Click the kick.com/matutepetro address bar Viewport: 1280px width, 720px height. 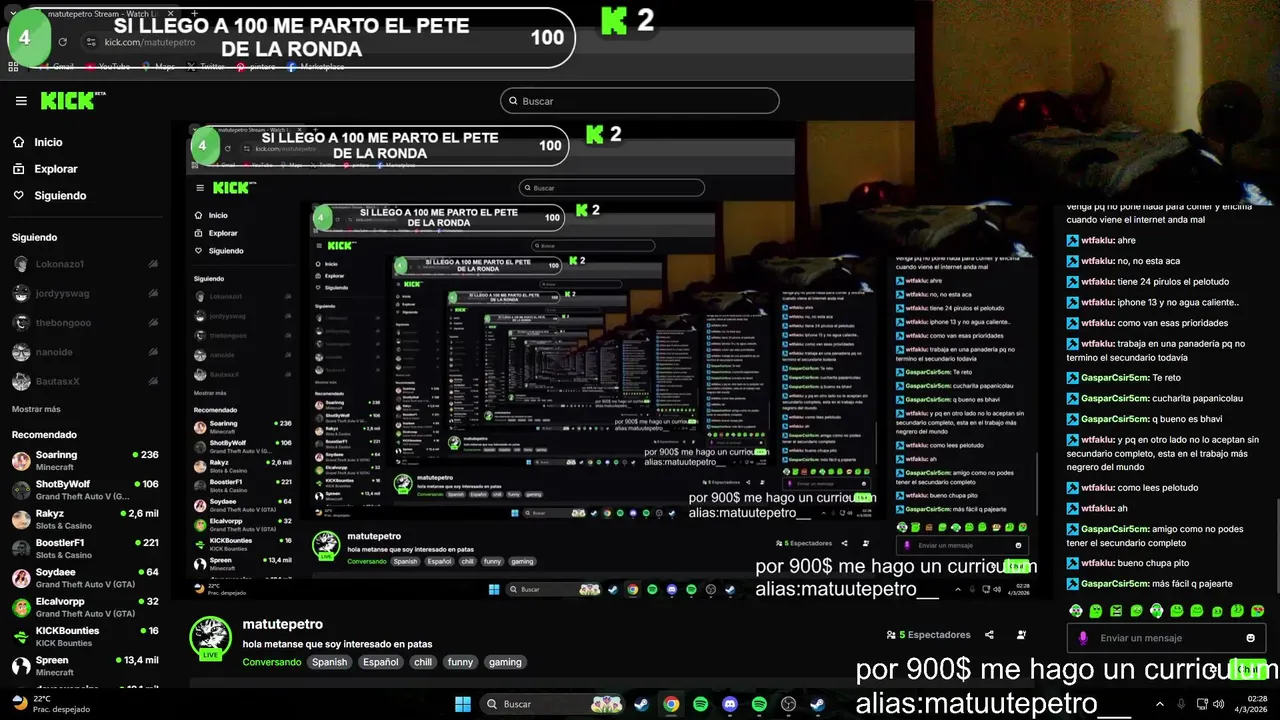tap(149, 43)
